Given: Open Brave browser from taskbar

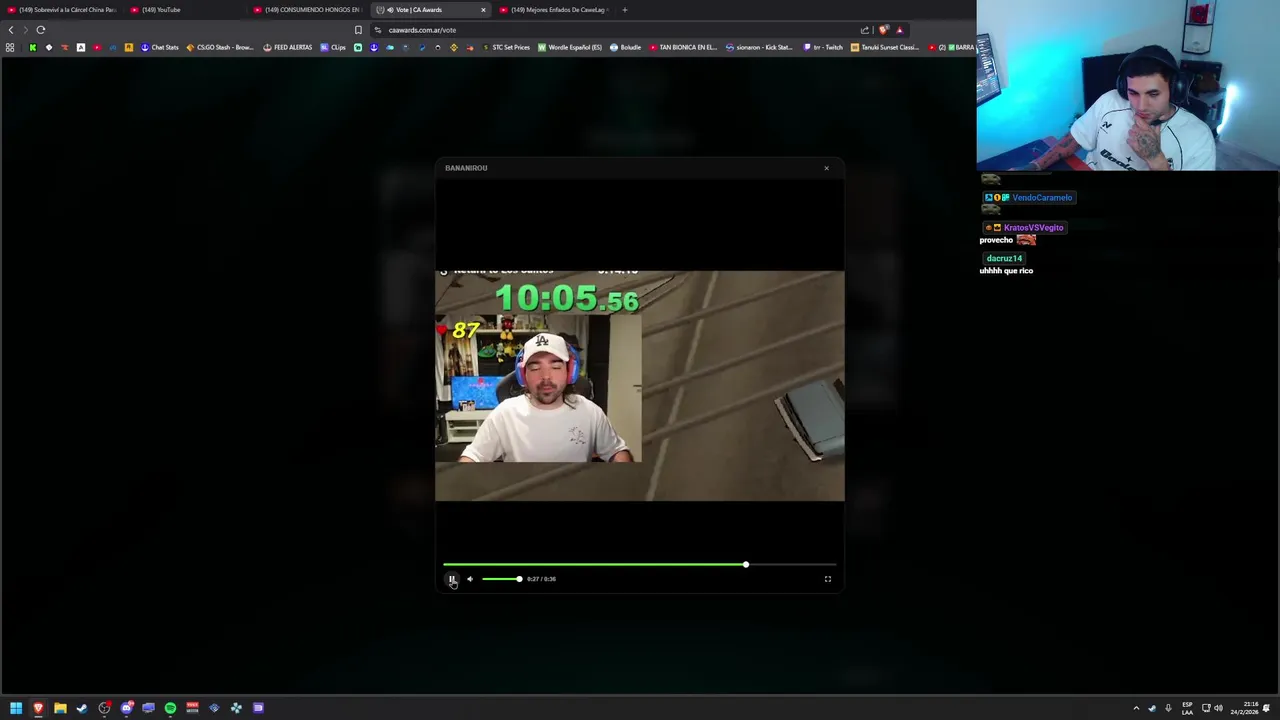Looking at the screenshot, I should pyautogui.click(x=38, y=708).
